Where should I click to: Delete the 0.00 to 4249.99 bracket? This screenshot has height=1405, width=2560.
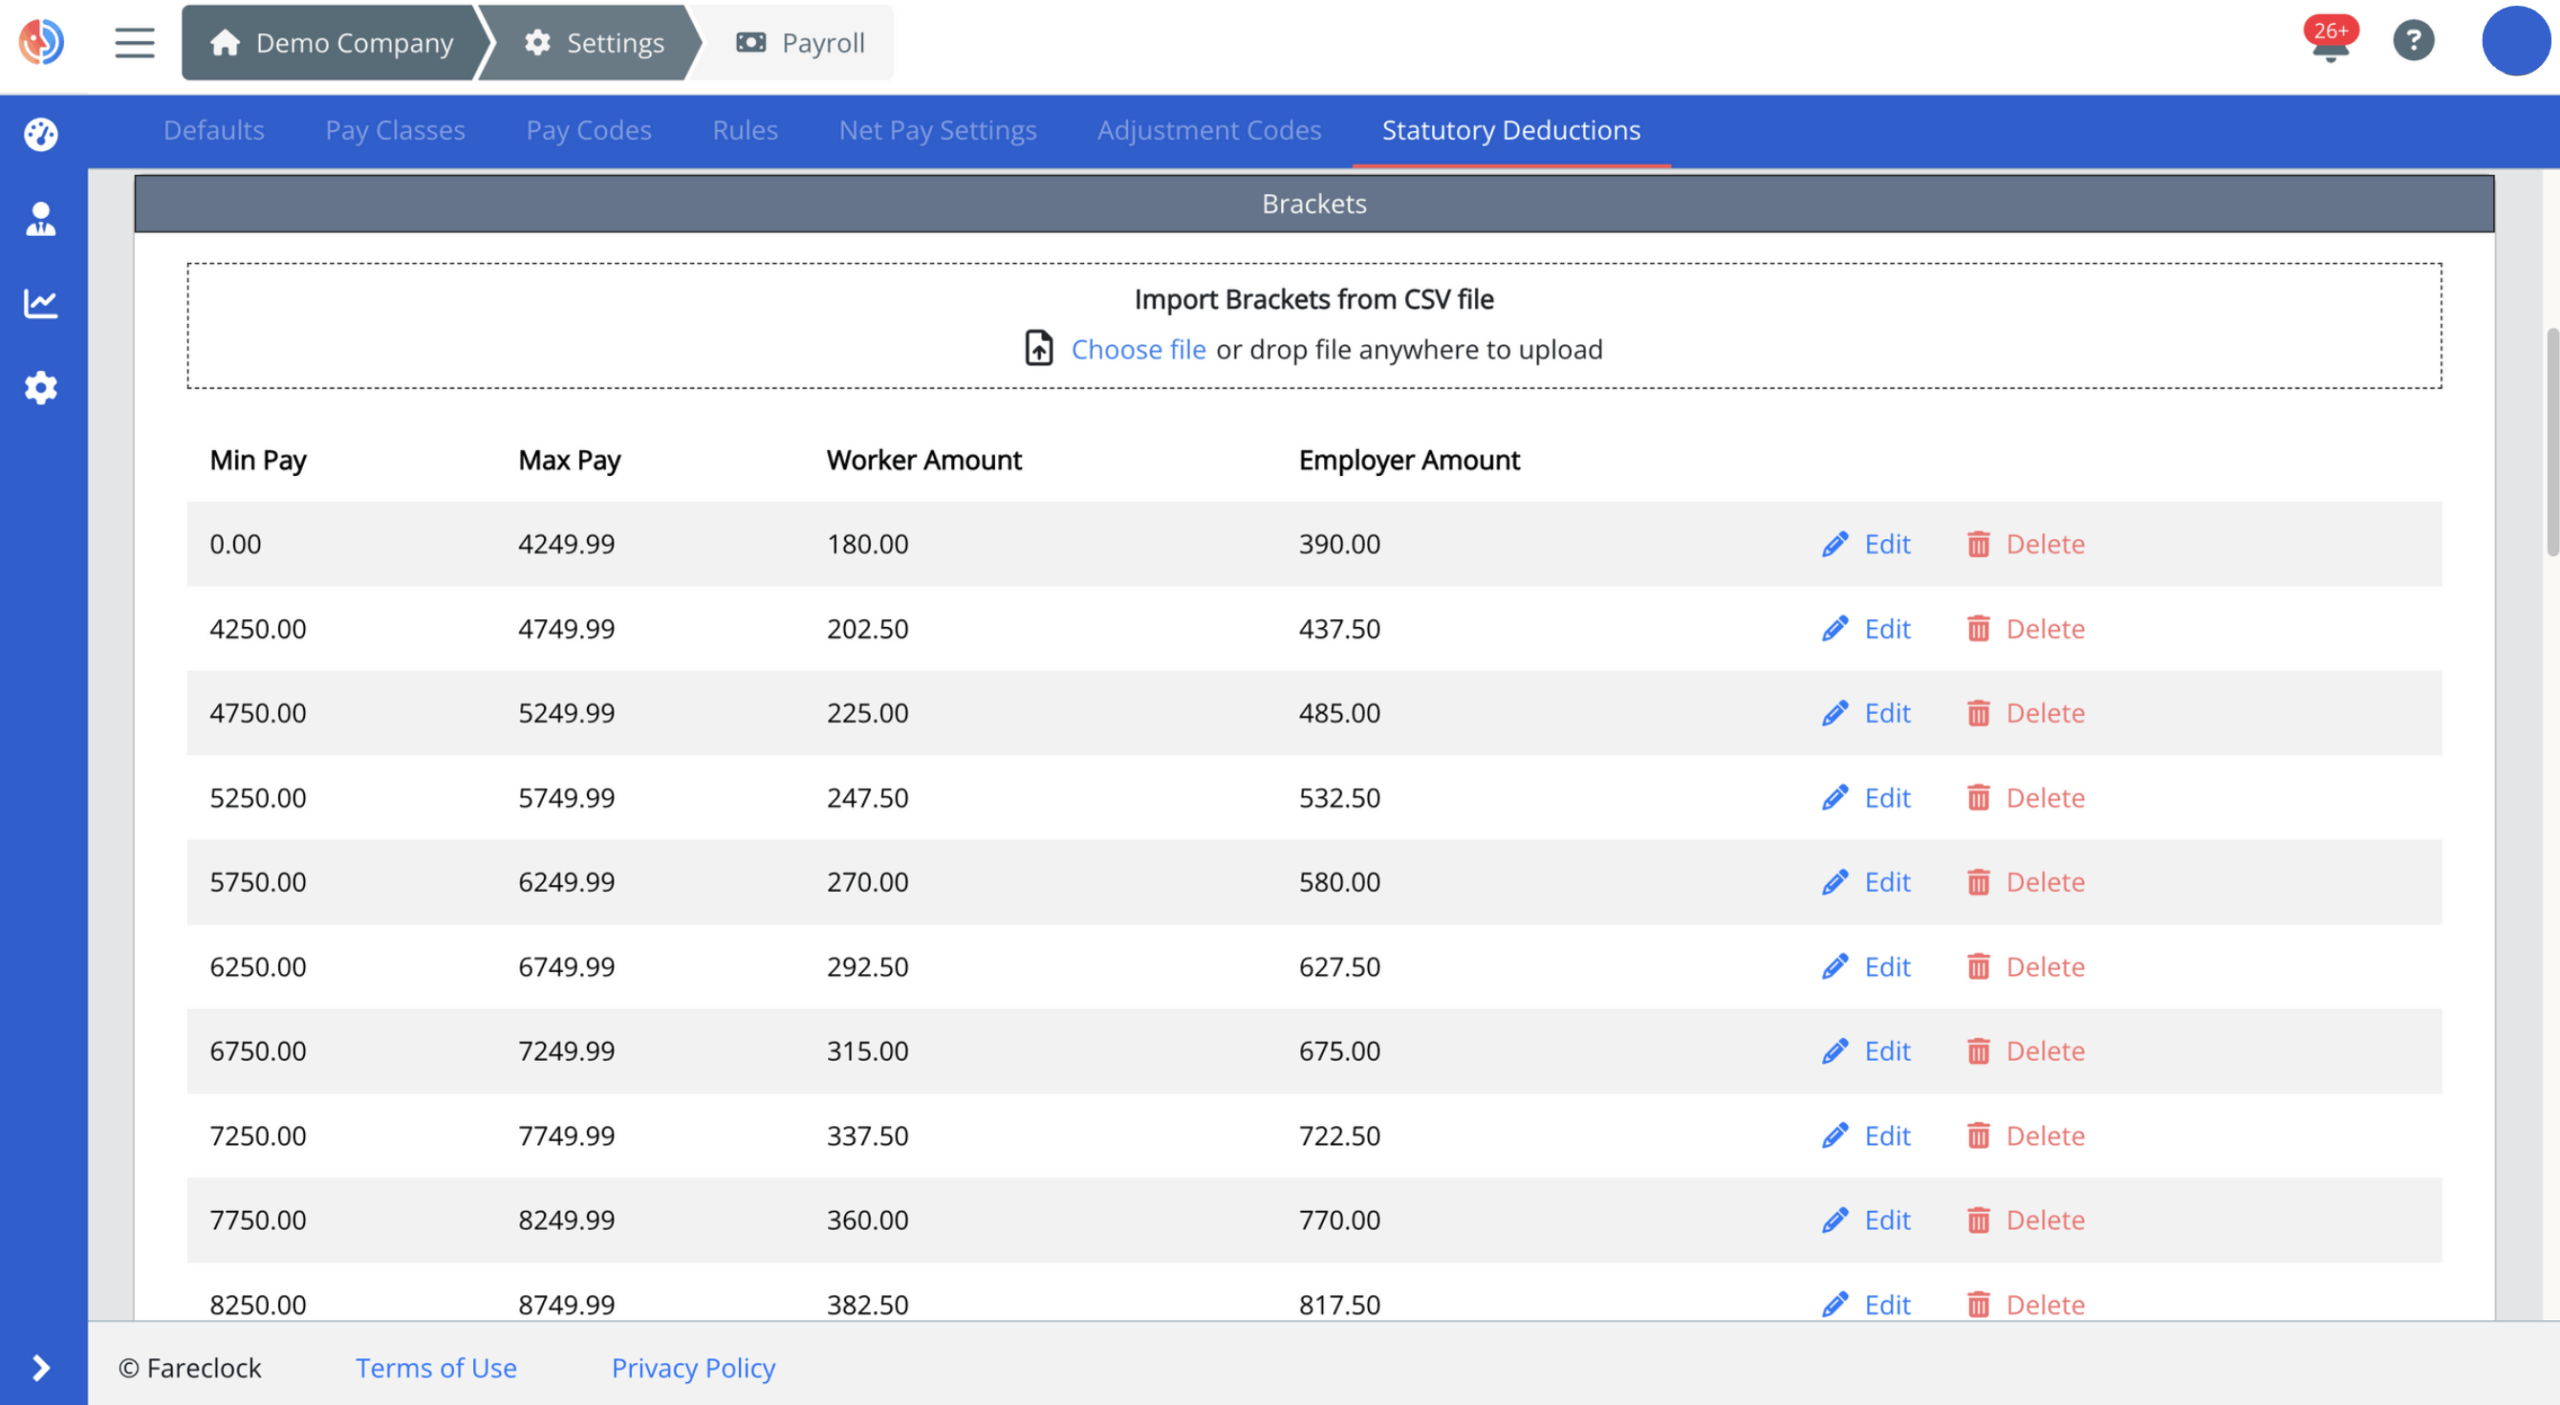pos(2026,544)
